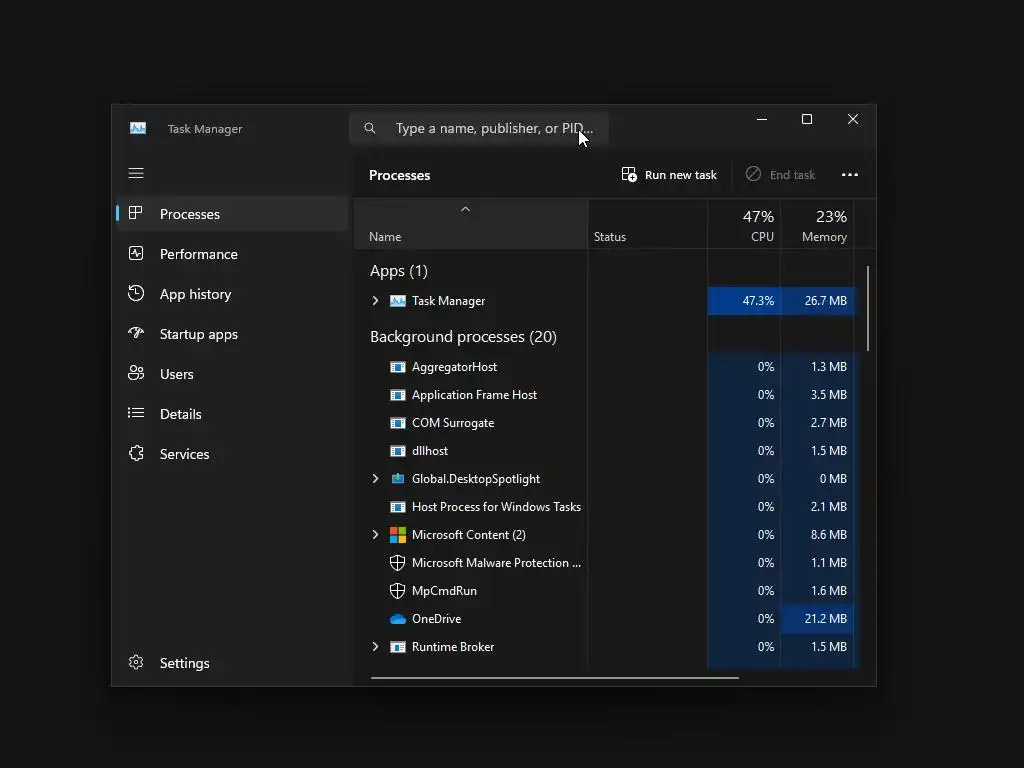1024x768 pixels.
Task: Click the Run new task icon
Action: pyautogui.click(x=629, y=174)
